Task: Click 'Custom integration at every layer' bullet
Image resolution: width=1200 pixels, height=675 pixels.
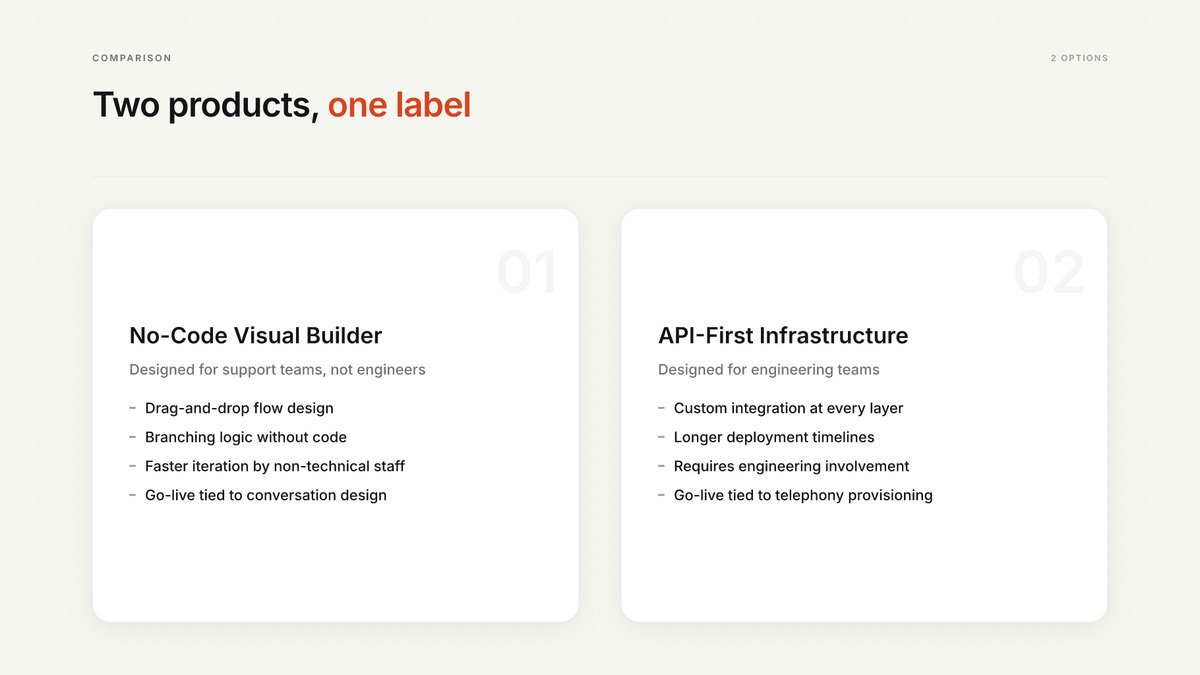Action: click(x=789, y=408)
